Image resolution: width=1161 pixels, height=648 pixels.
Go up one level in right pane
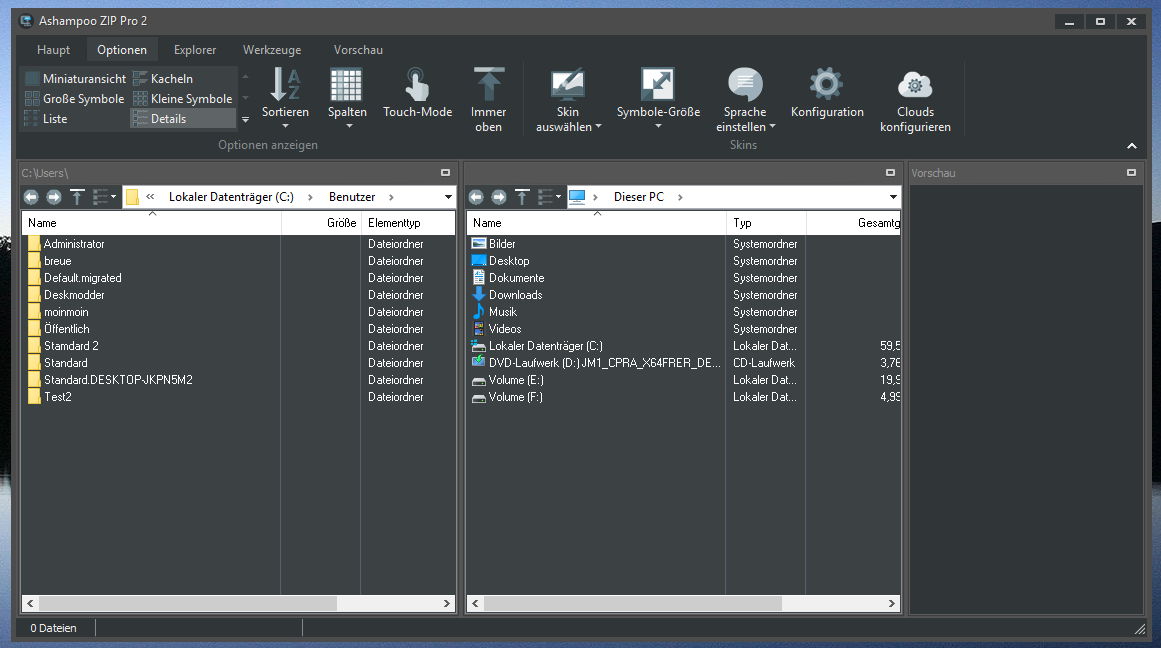click(x=522, y=197)
